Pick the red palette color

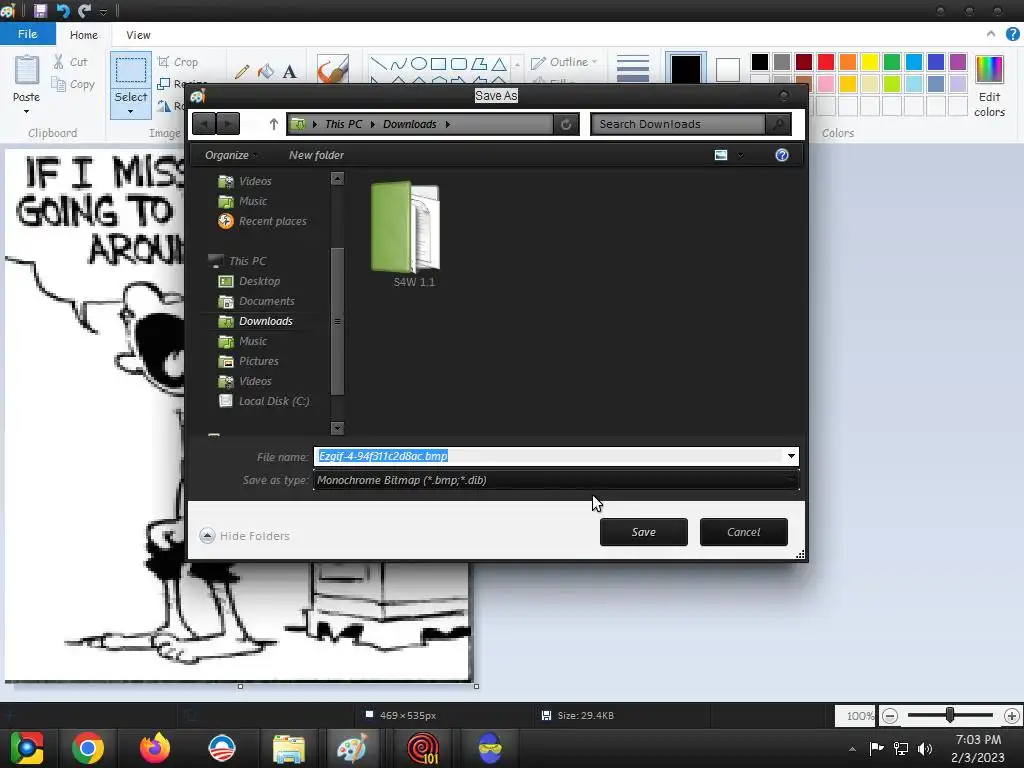(825, 62)
